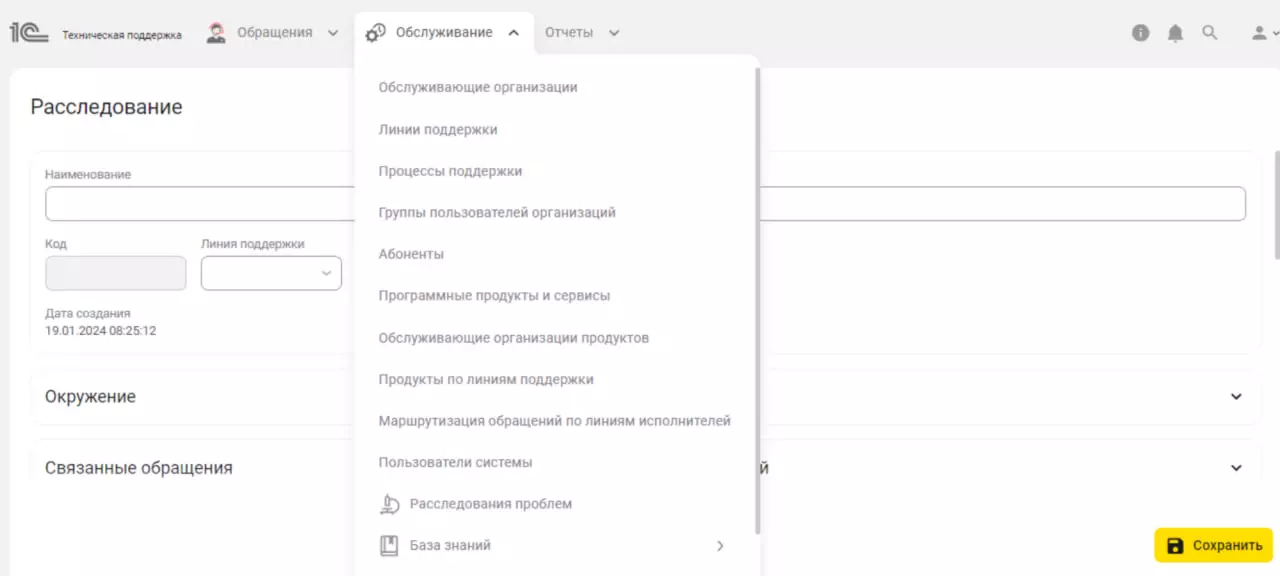Viewport: 1280px width, 576px height.
Task: Select Абоненты from the menu
Action: pos(410,254)
